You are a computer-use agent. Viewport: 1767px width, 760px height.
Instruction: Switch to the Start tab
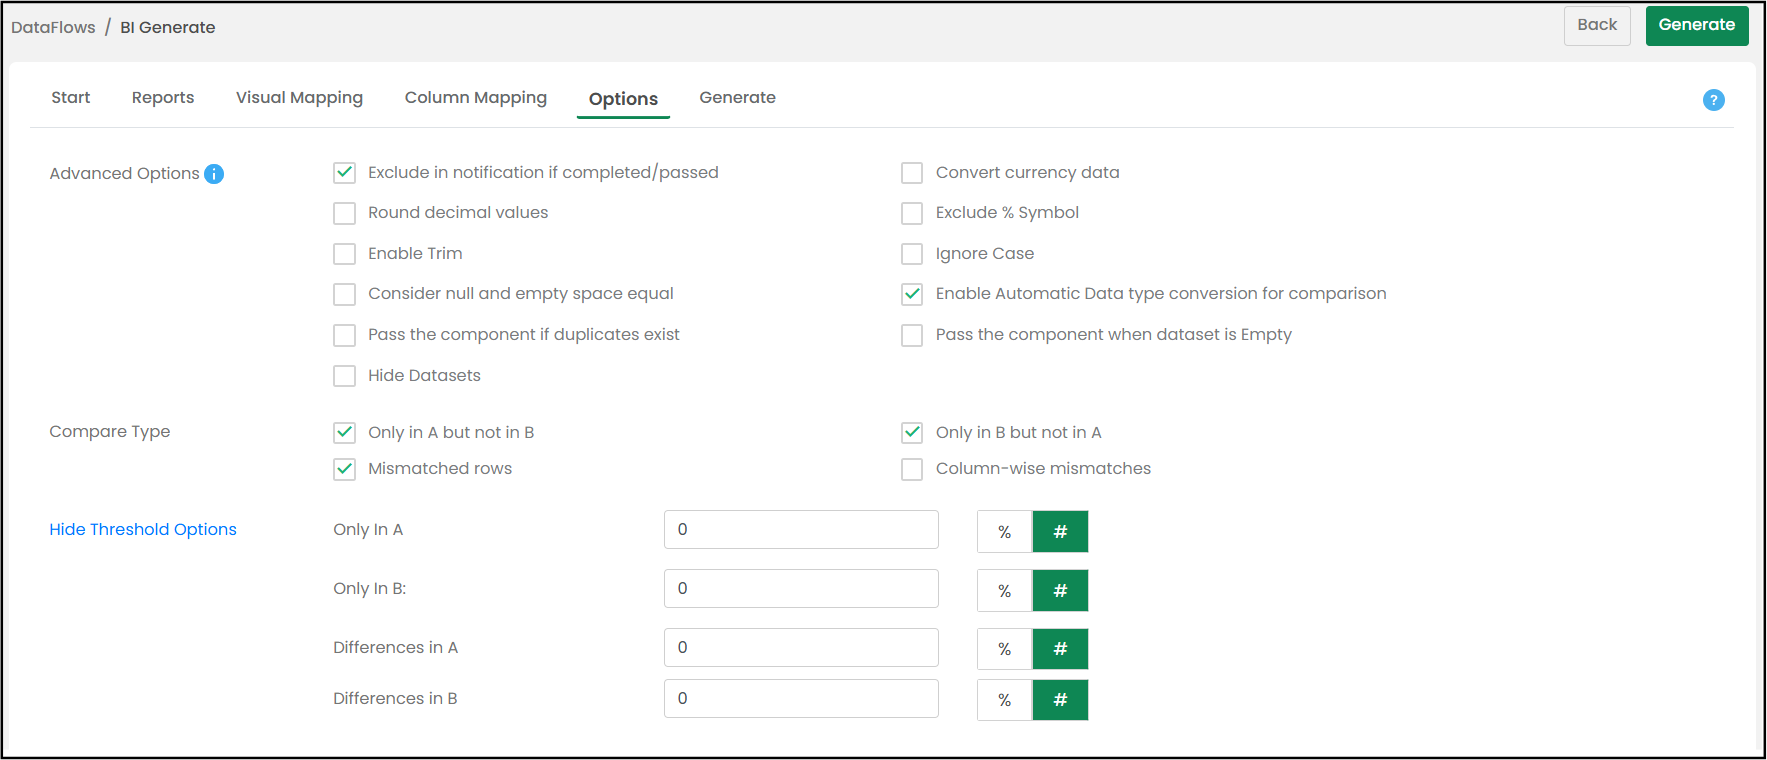click(71, 98)
